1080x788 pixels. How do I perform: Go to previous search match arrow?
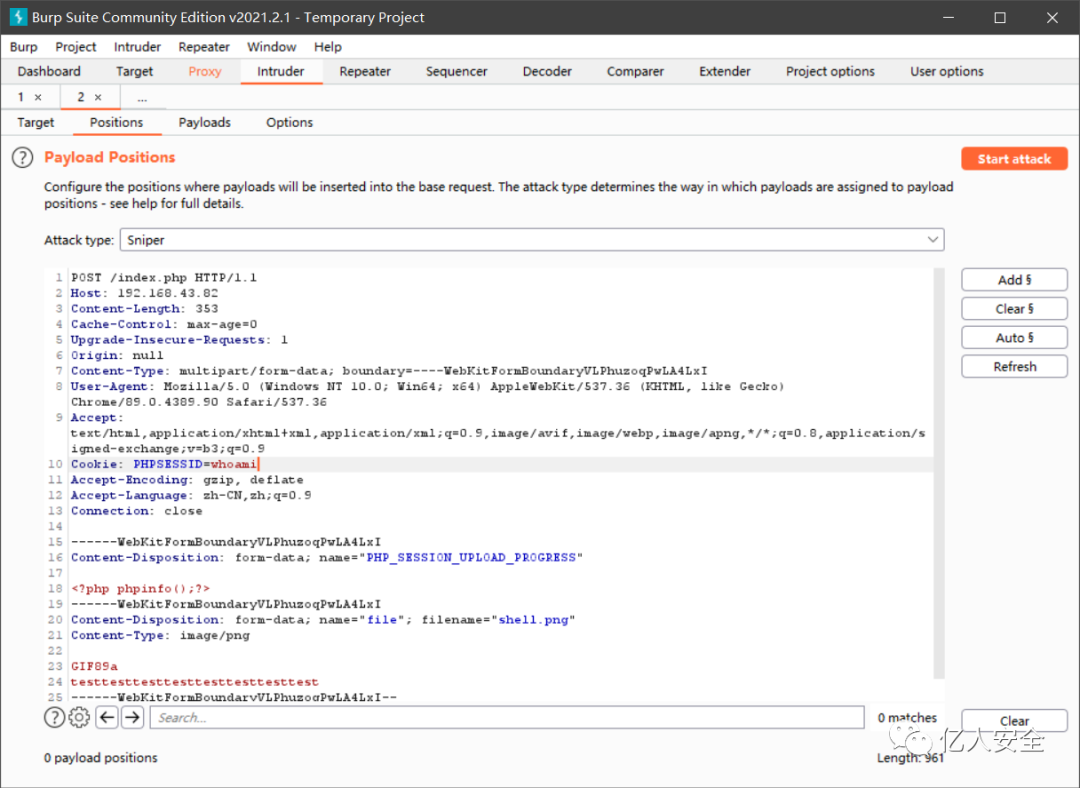(x=107, y=718)
